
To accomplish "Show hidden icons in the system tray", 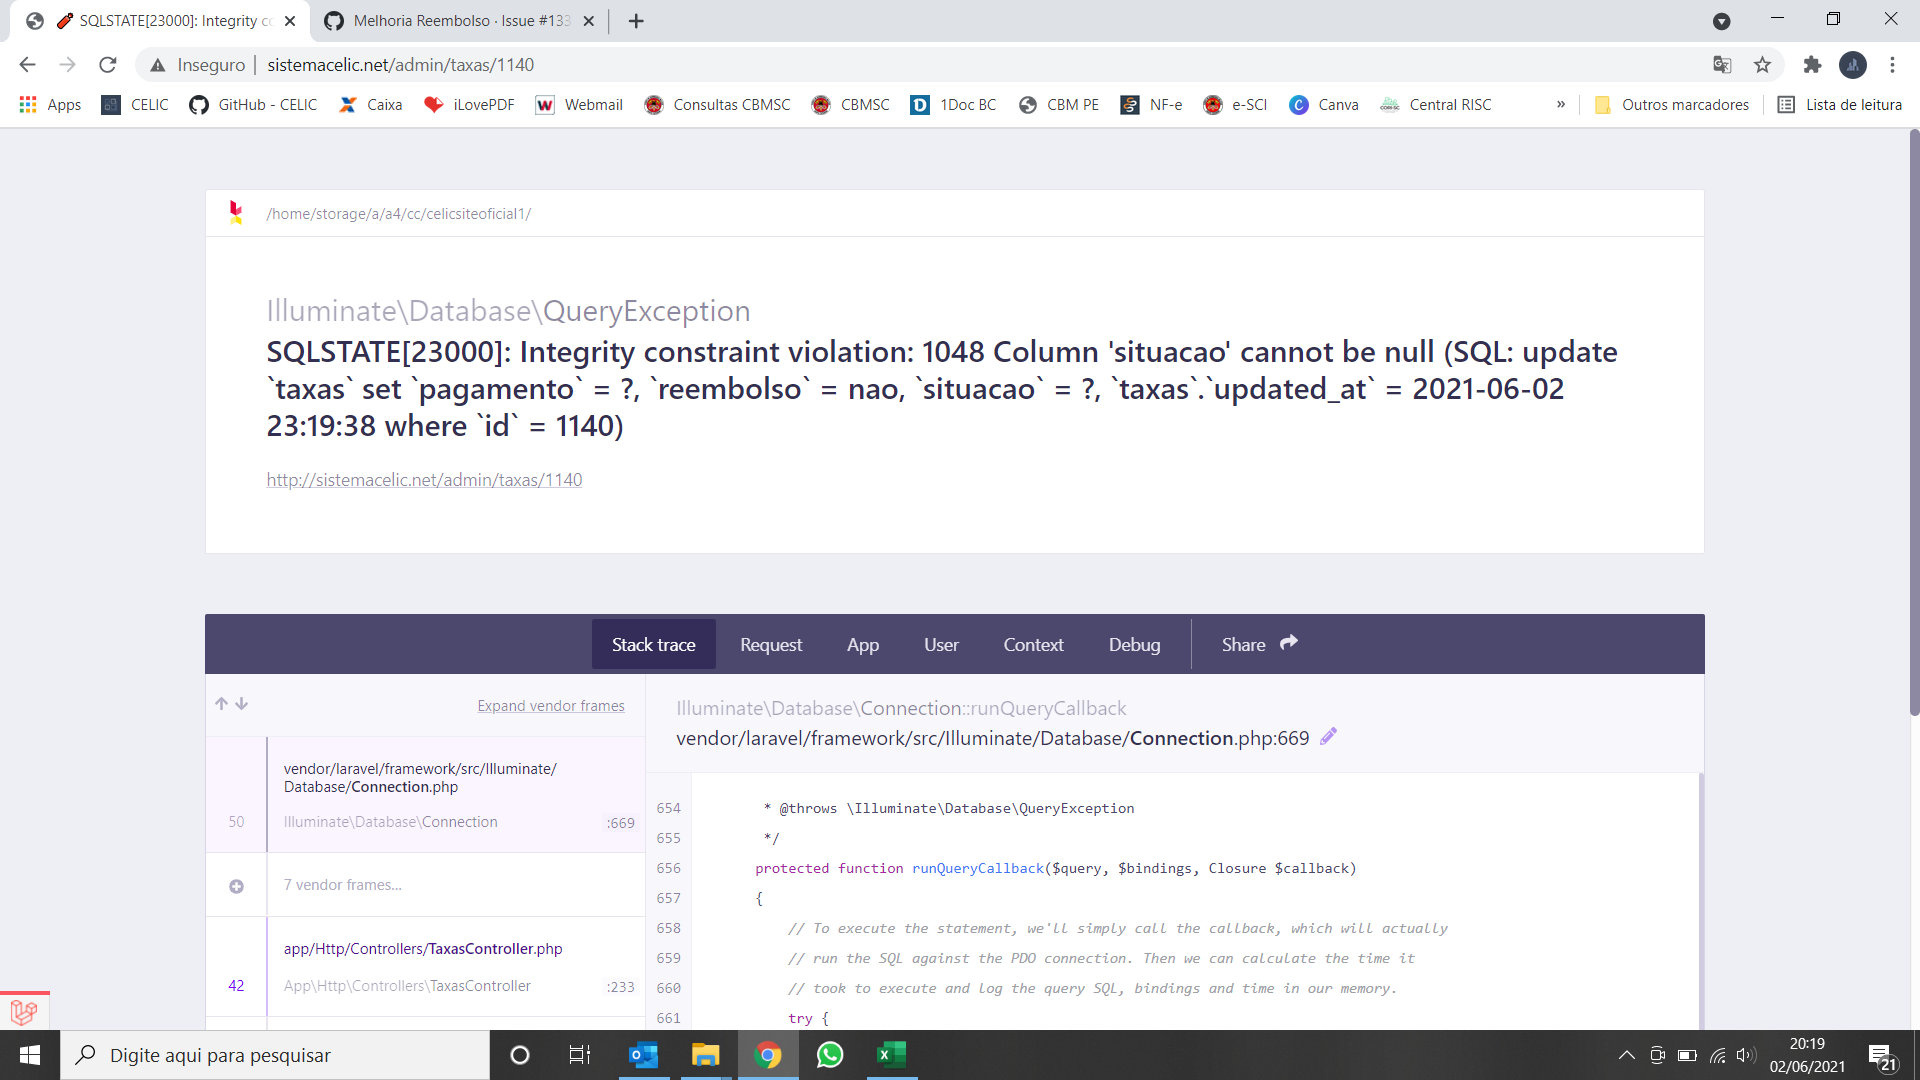I will click(1627, 1055).
